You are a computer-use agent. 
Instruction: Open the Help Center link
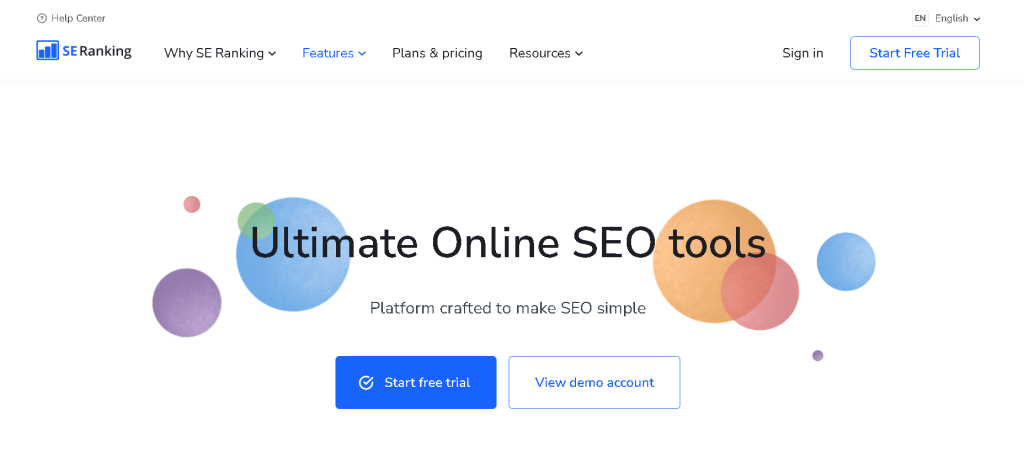(x=71, y=18)
